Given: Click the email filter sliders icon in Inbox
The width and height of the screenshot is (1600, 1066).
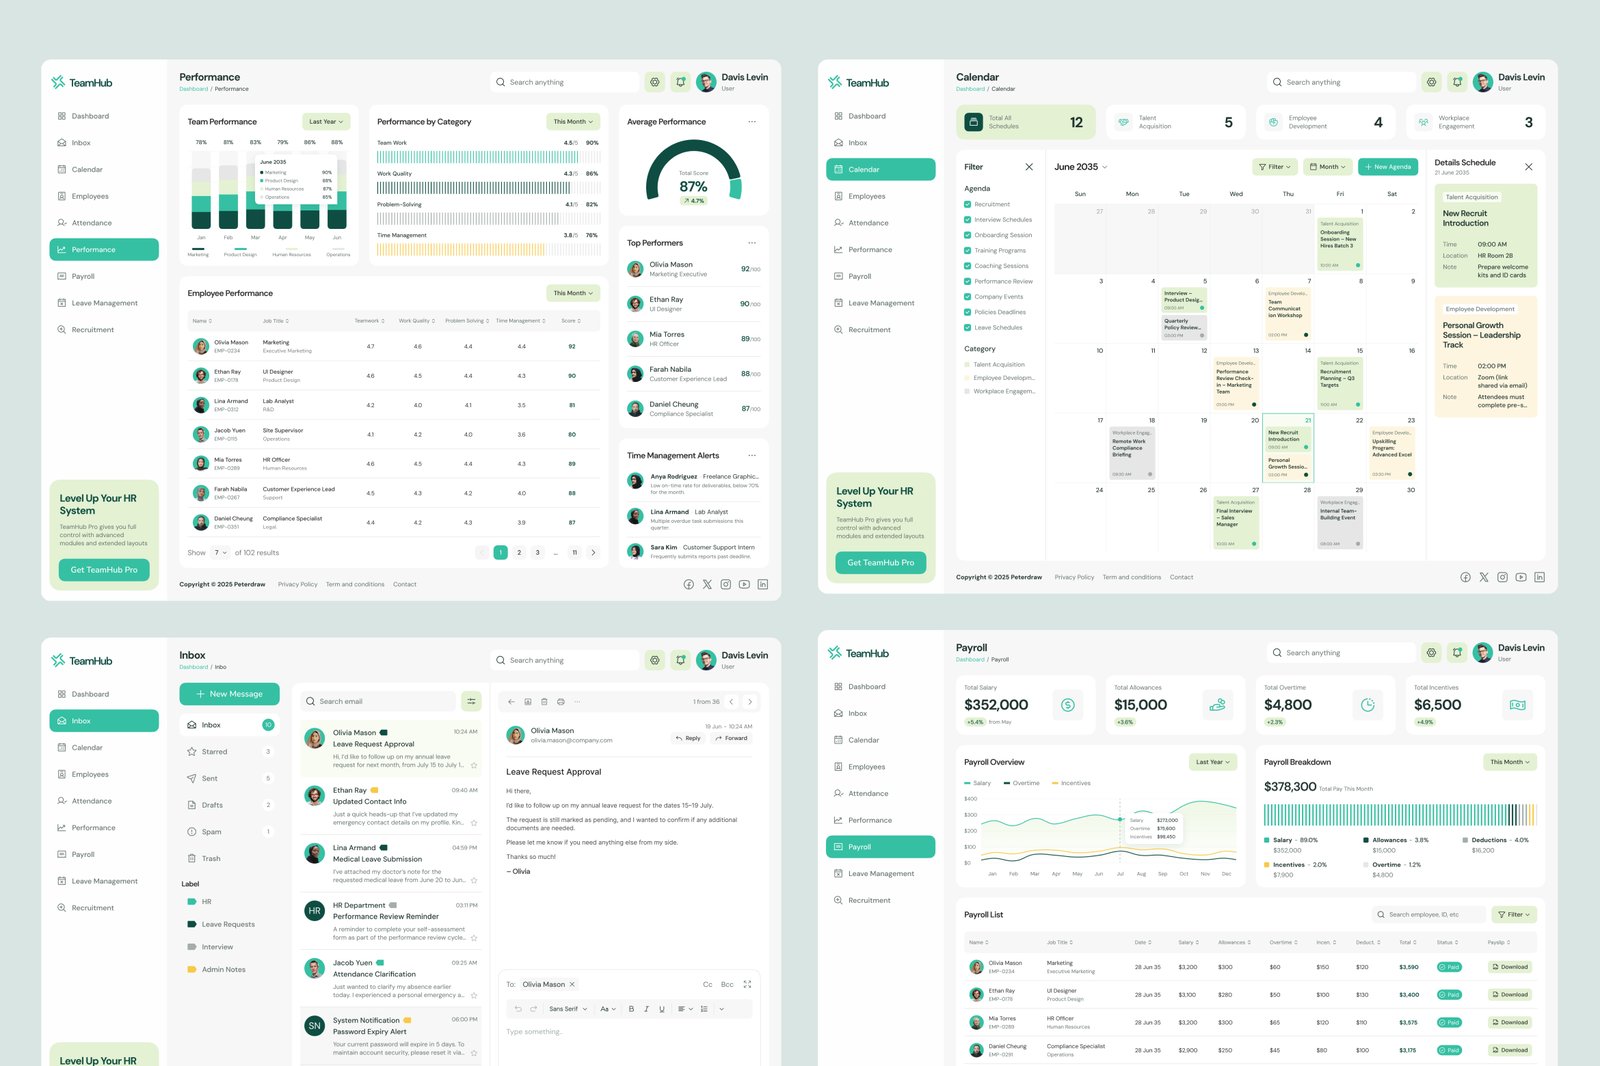Looking at the screenshot, I should [472, 701].
